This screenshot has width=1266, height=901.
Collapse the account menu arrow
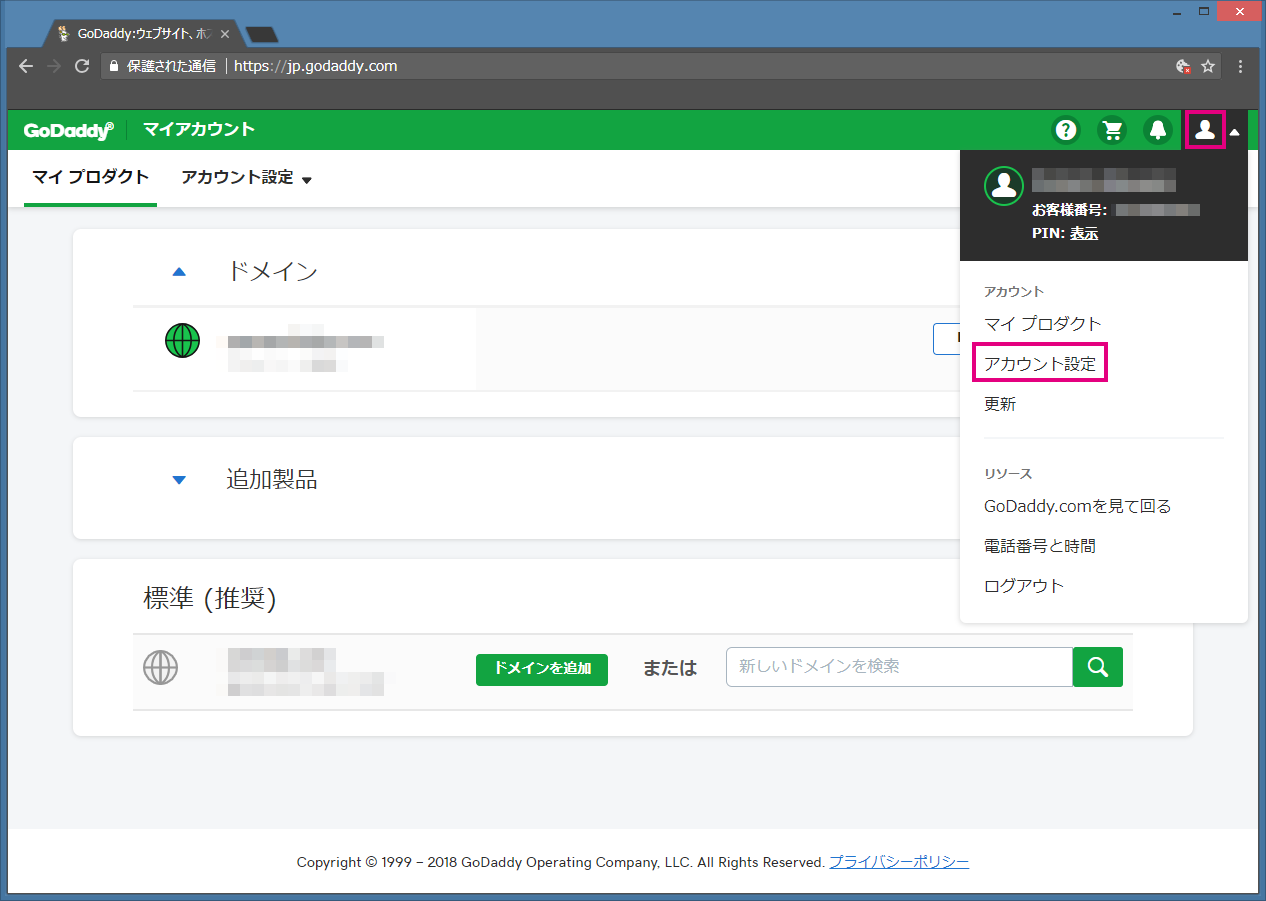point(1235,132)
